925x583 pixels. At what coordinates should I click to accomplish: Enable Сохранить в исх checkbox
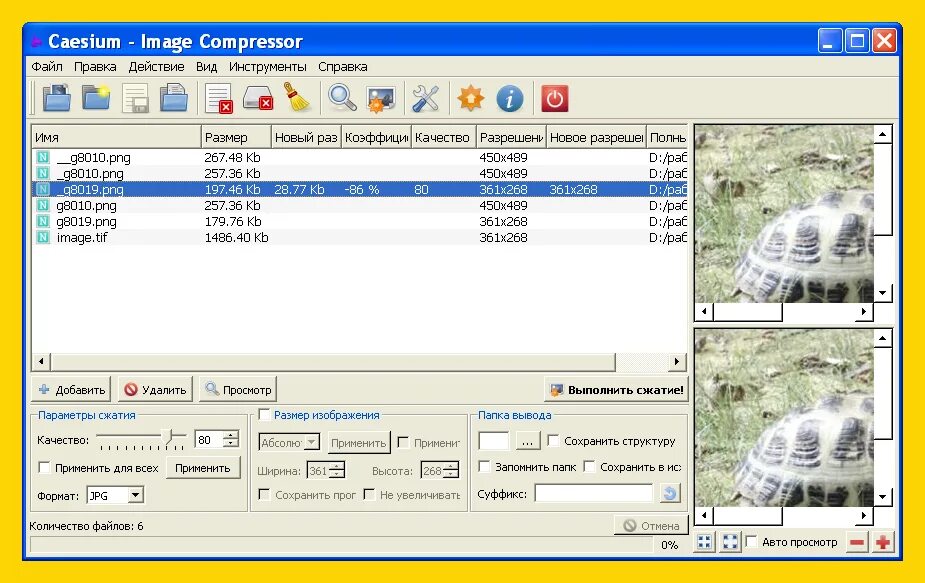(589, 466)
